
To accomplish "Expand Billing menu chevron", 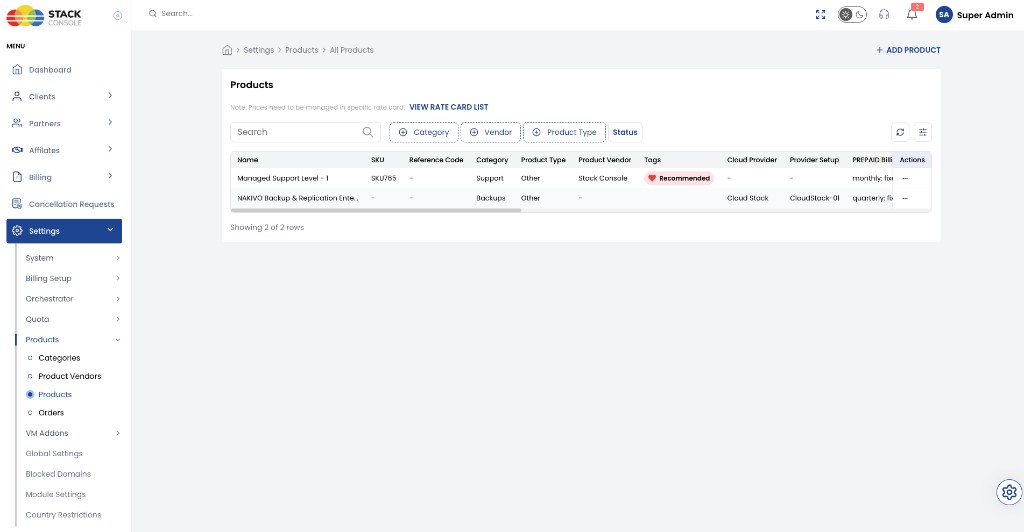I will [x=110, y=176].
